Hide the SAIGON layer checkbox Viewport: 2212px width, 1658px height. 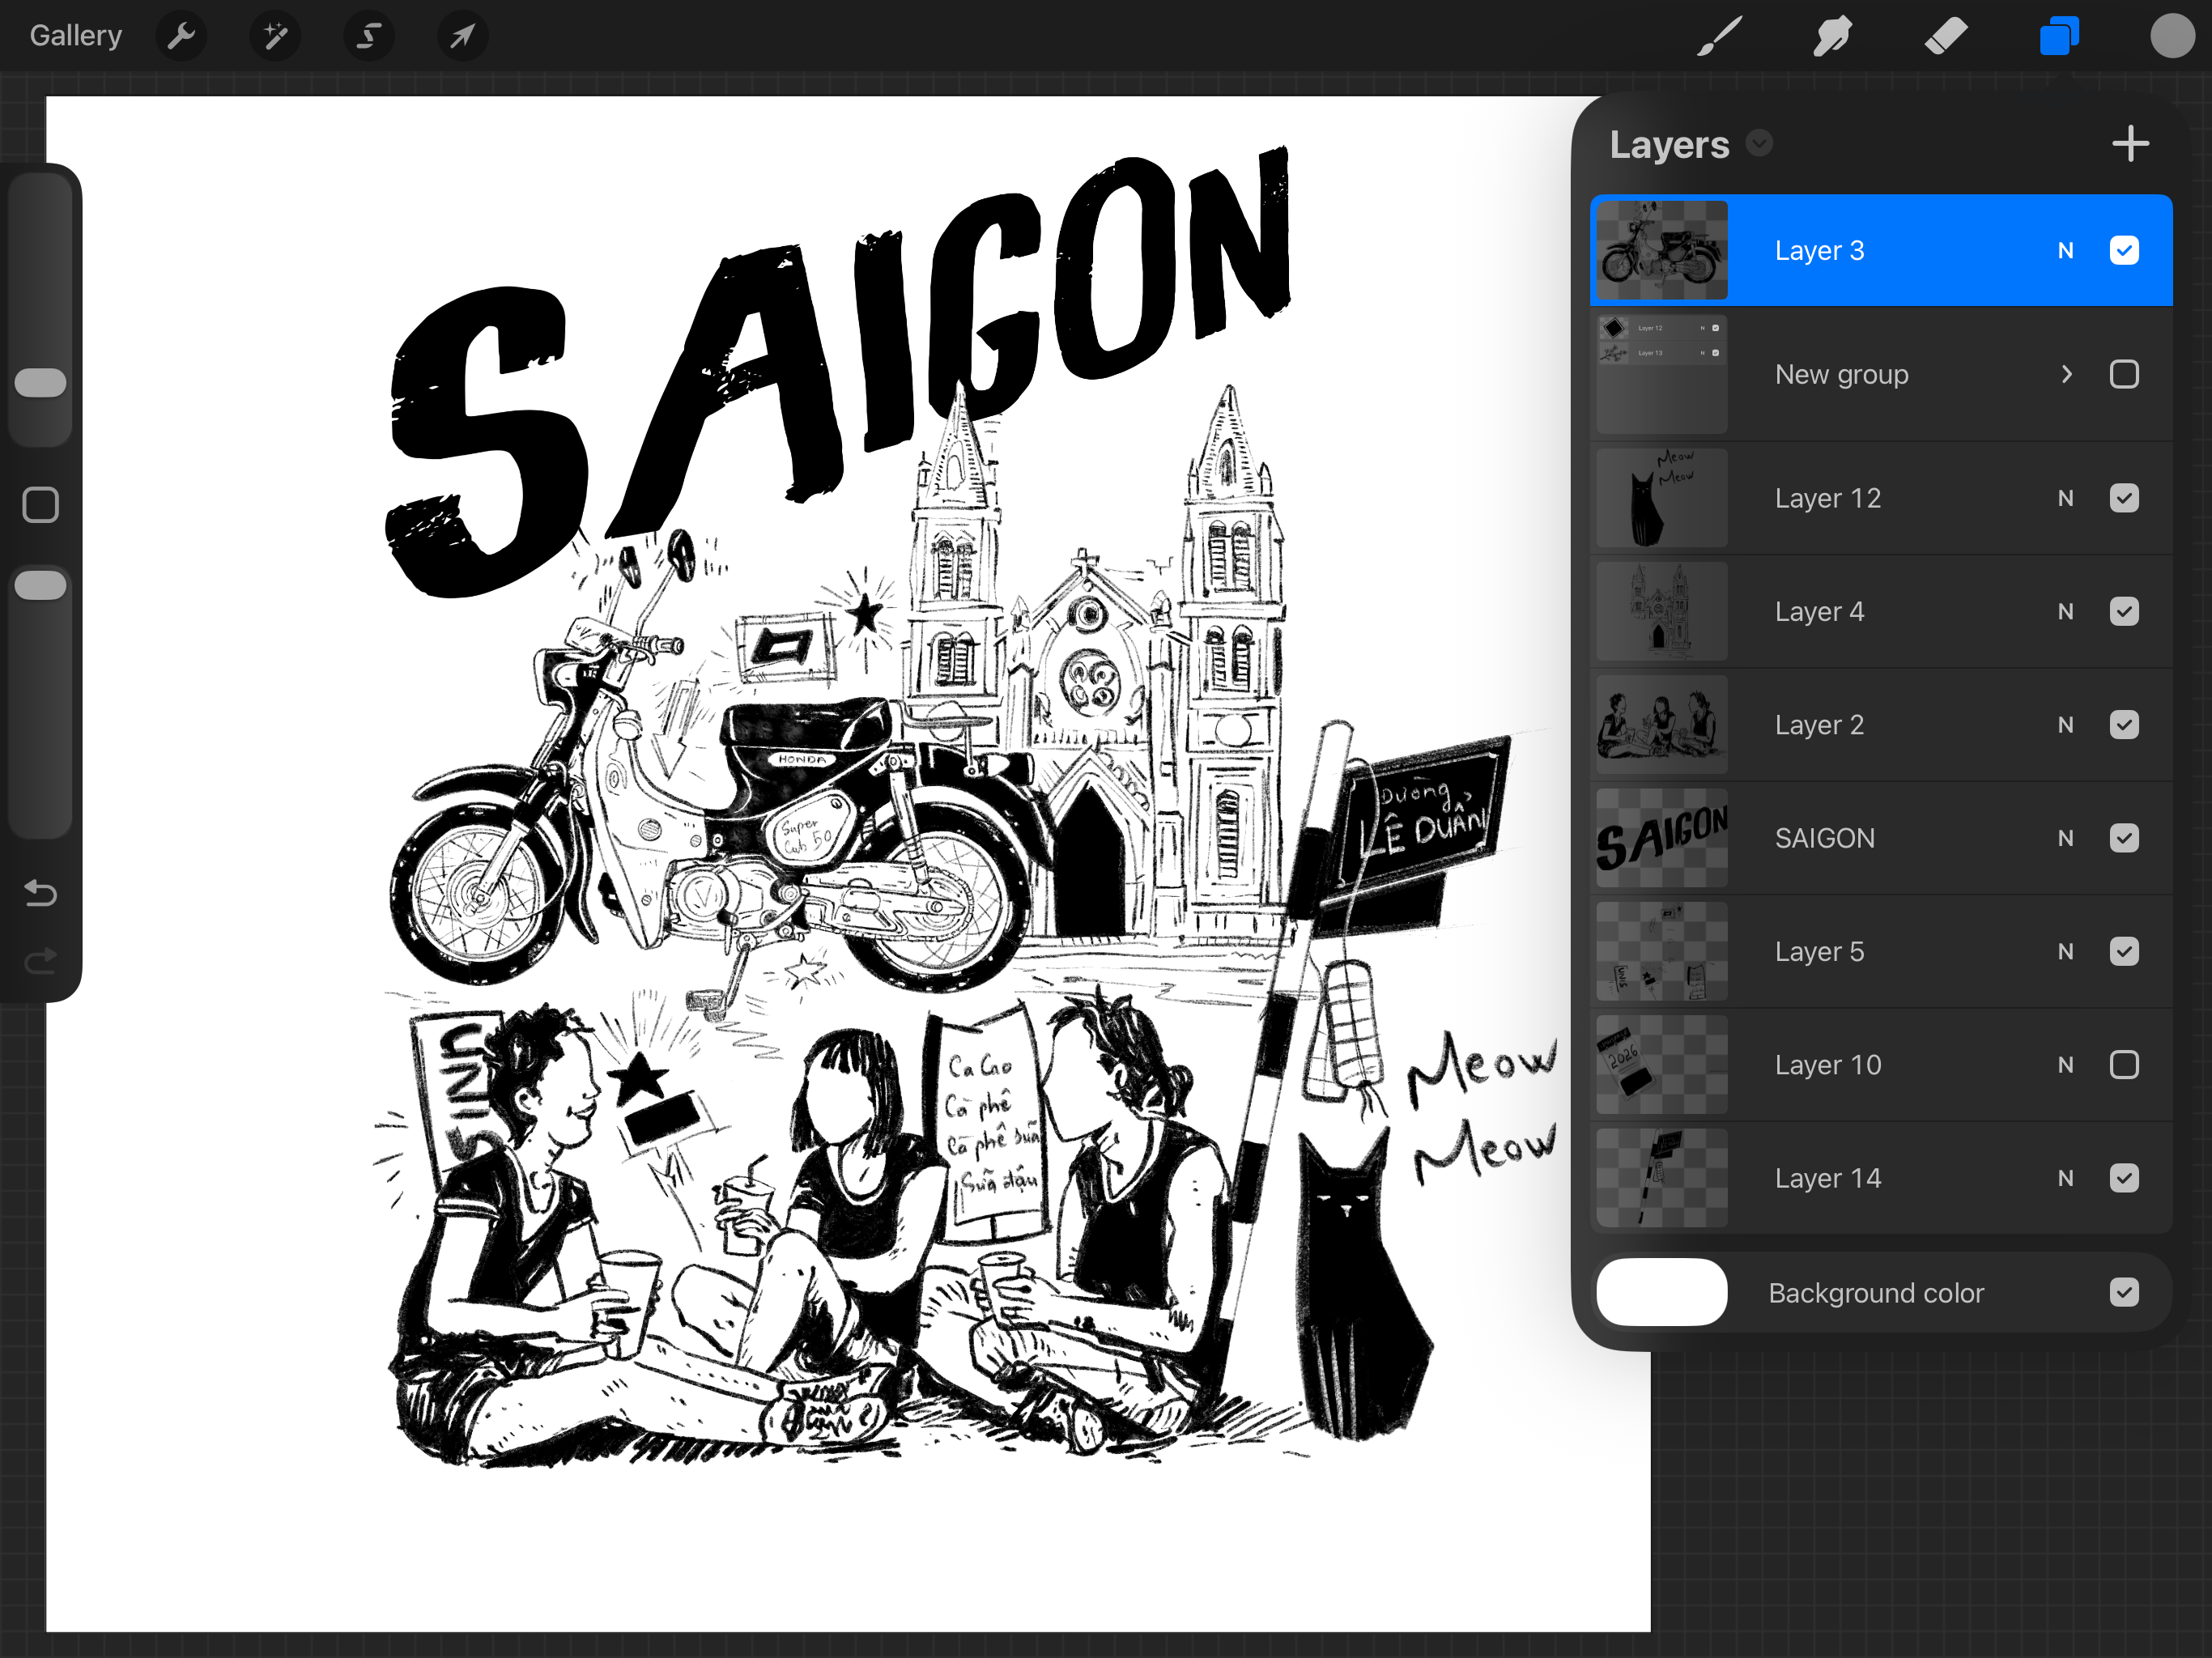point(2124,838)
